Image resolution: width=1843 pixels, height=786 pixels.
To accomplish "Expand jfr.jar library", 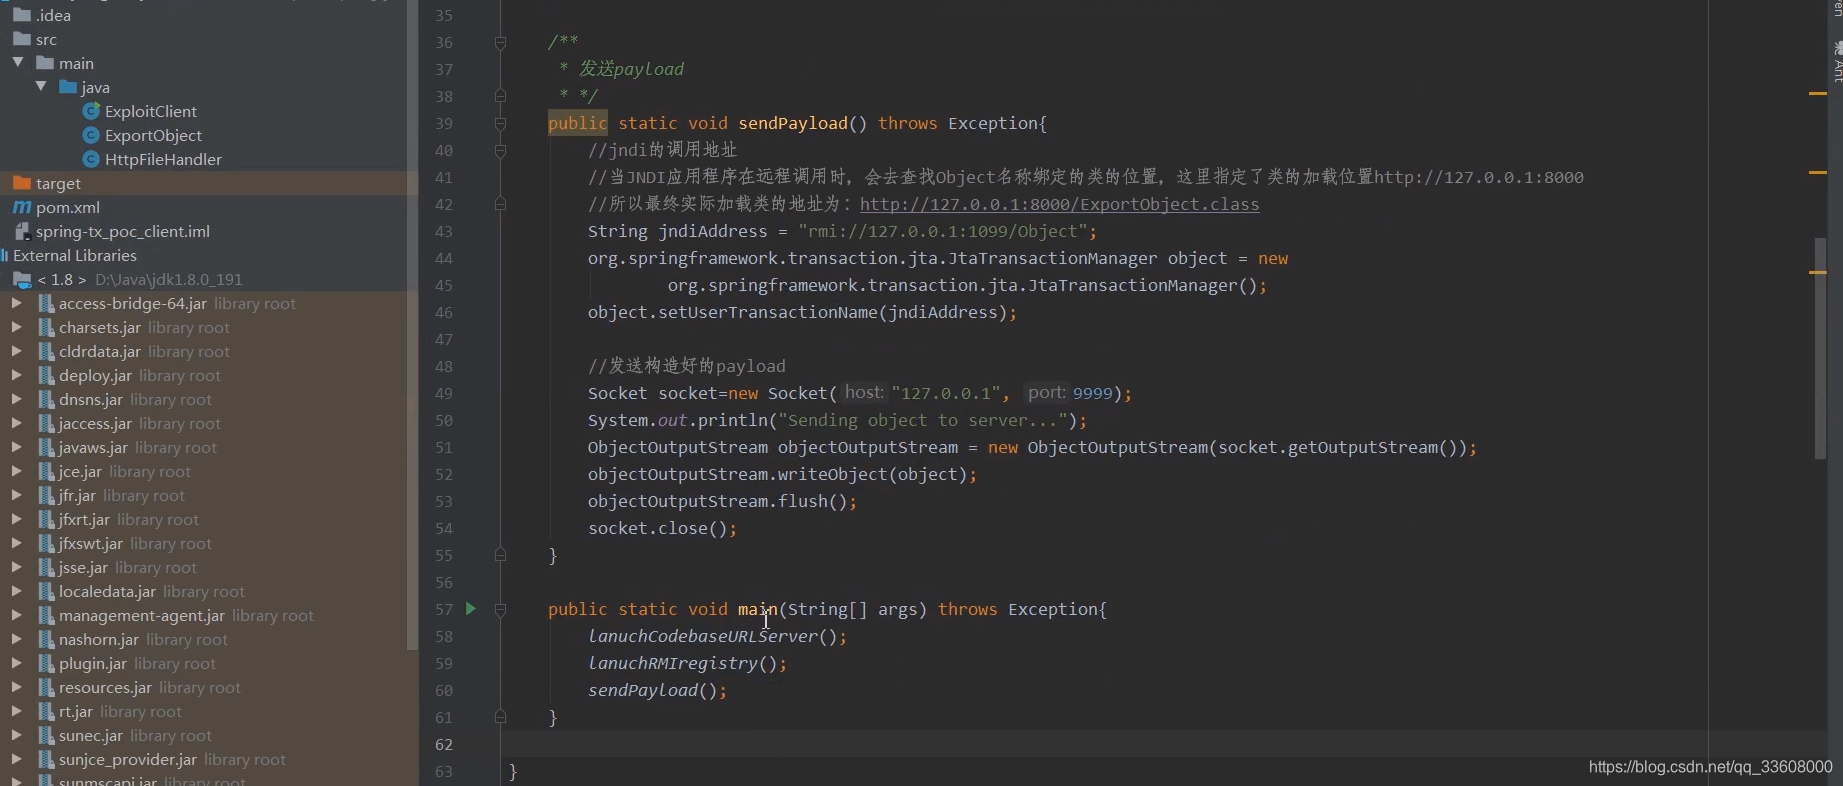I will [x=17, y=494].
